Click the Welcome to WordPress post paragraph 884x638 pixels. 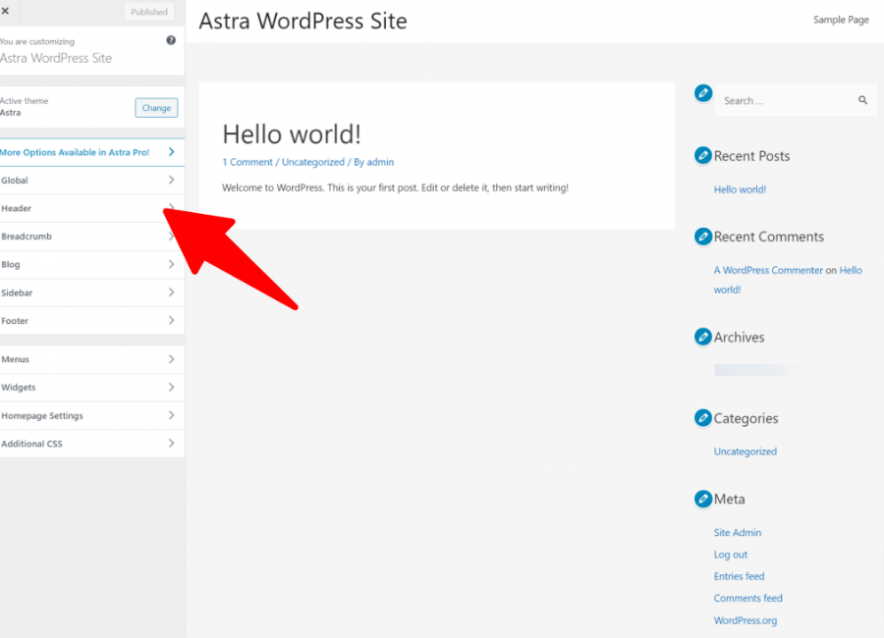(395, 188)
